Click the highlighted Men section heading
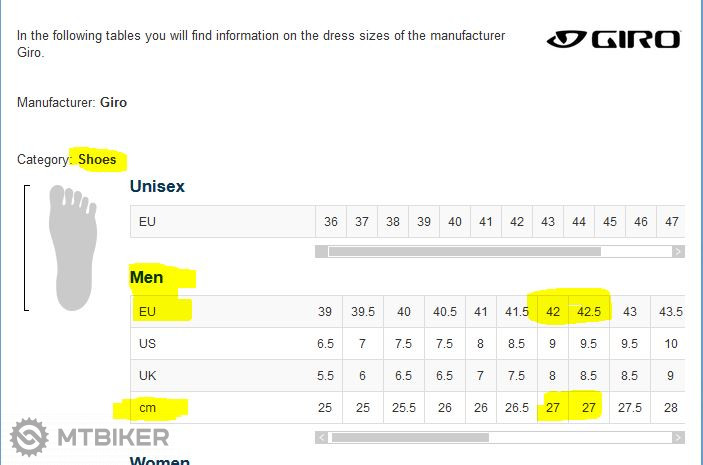This screenshot has width=703, height=465. point(147,276)
